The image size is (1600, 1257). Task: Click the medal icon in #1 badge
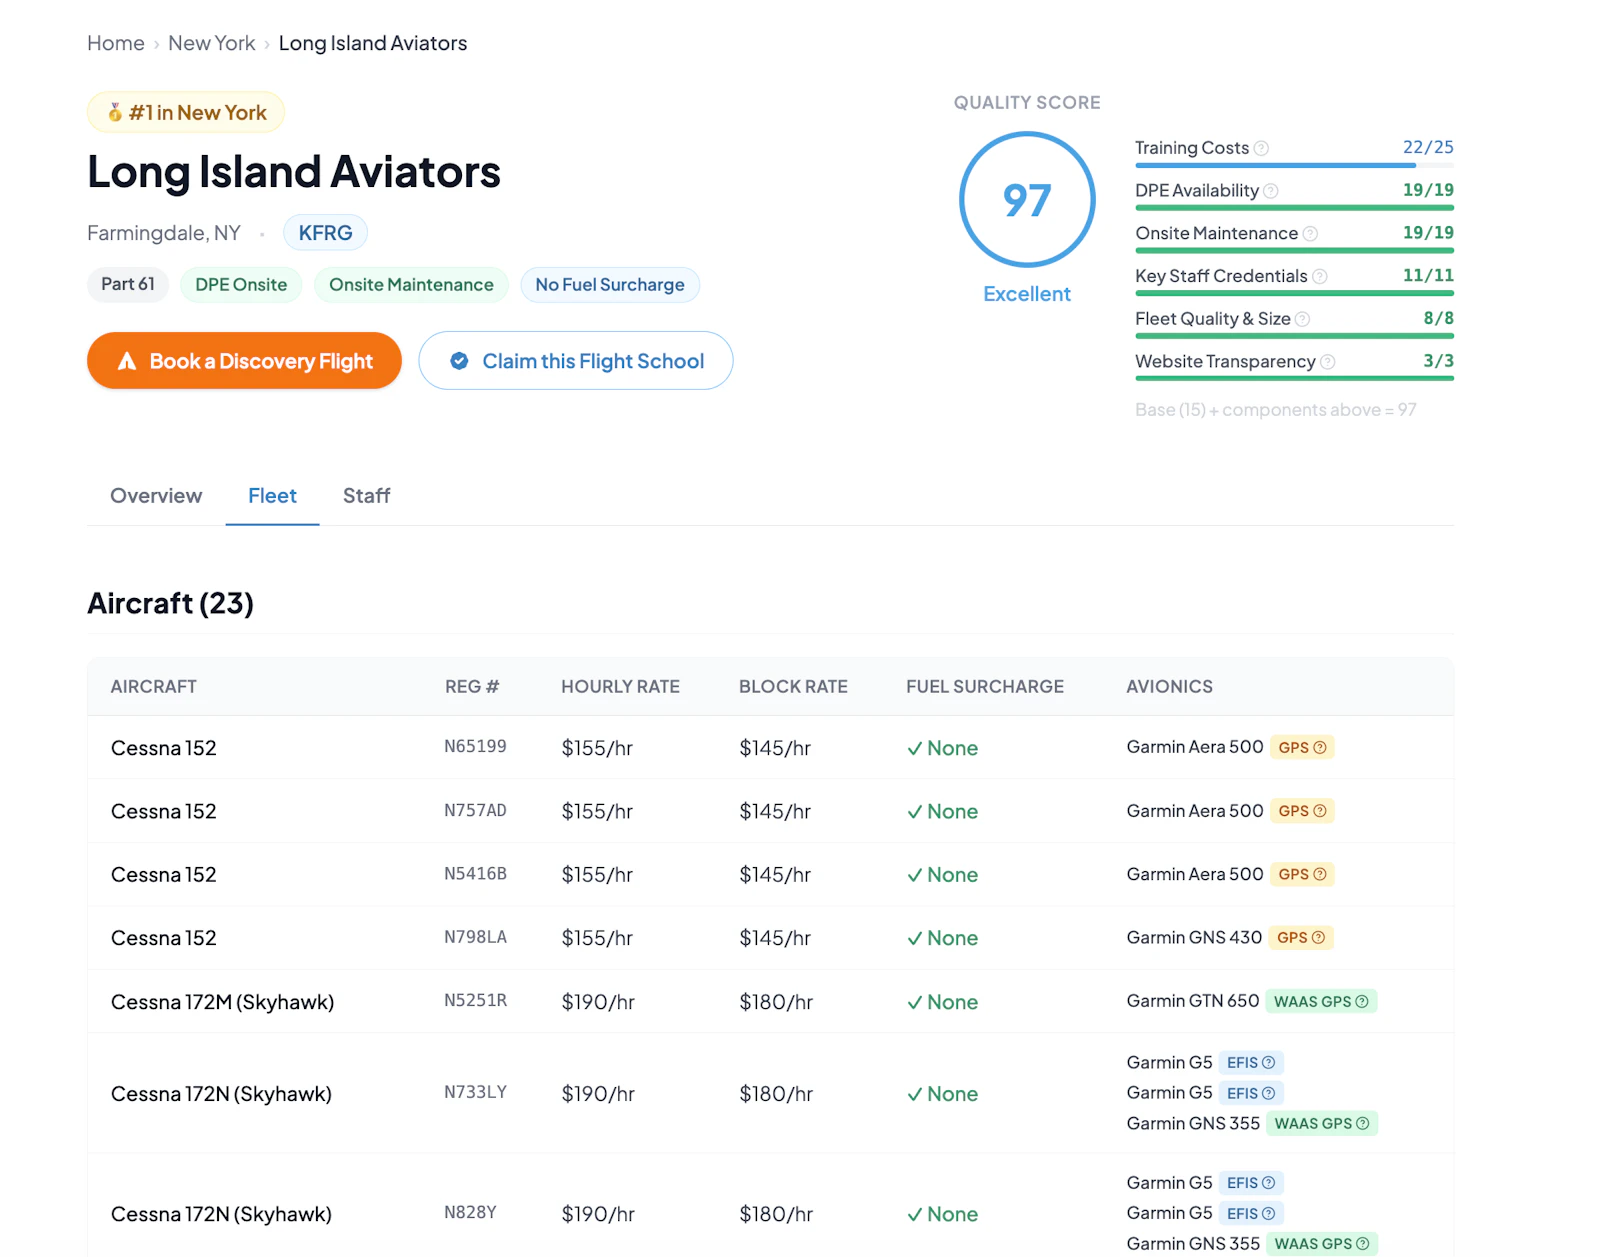[115, 112]
